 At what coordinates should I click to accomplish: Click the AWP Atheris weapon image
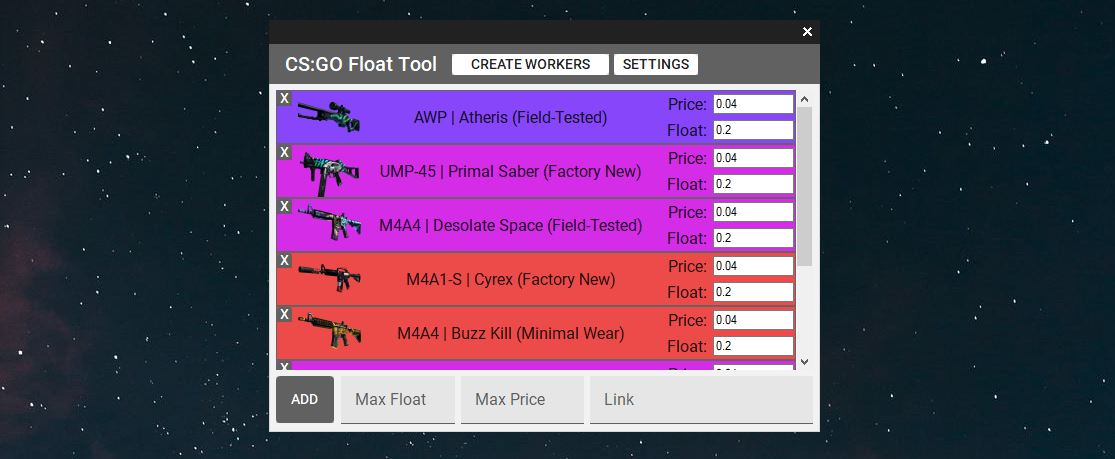329,117
